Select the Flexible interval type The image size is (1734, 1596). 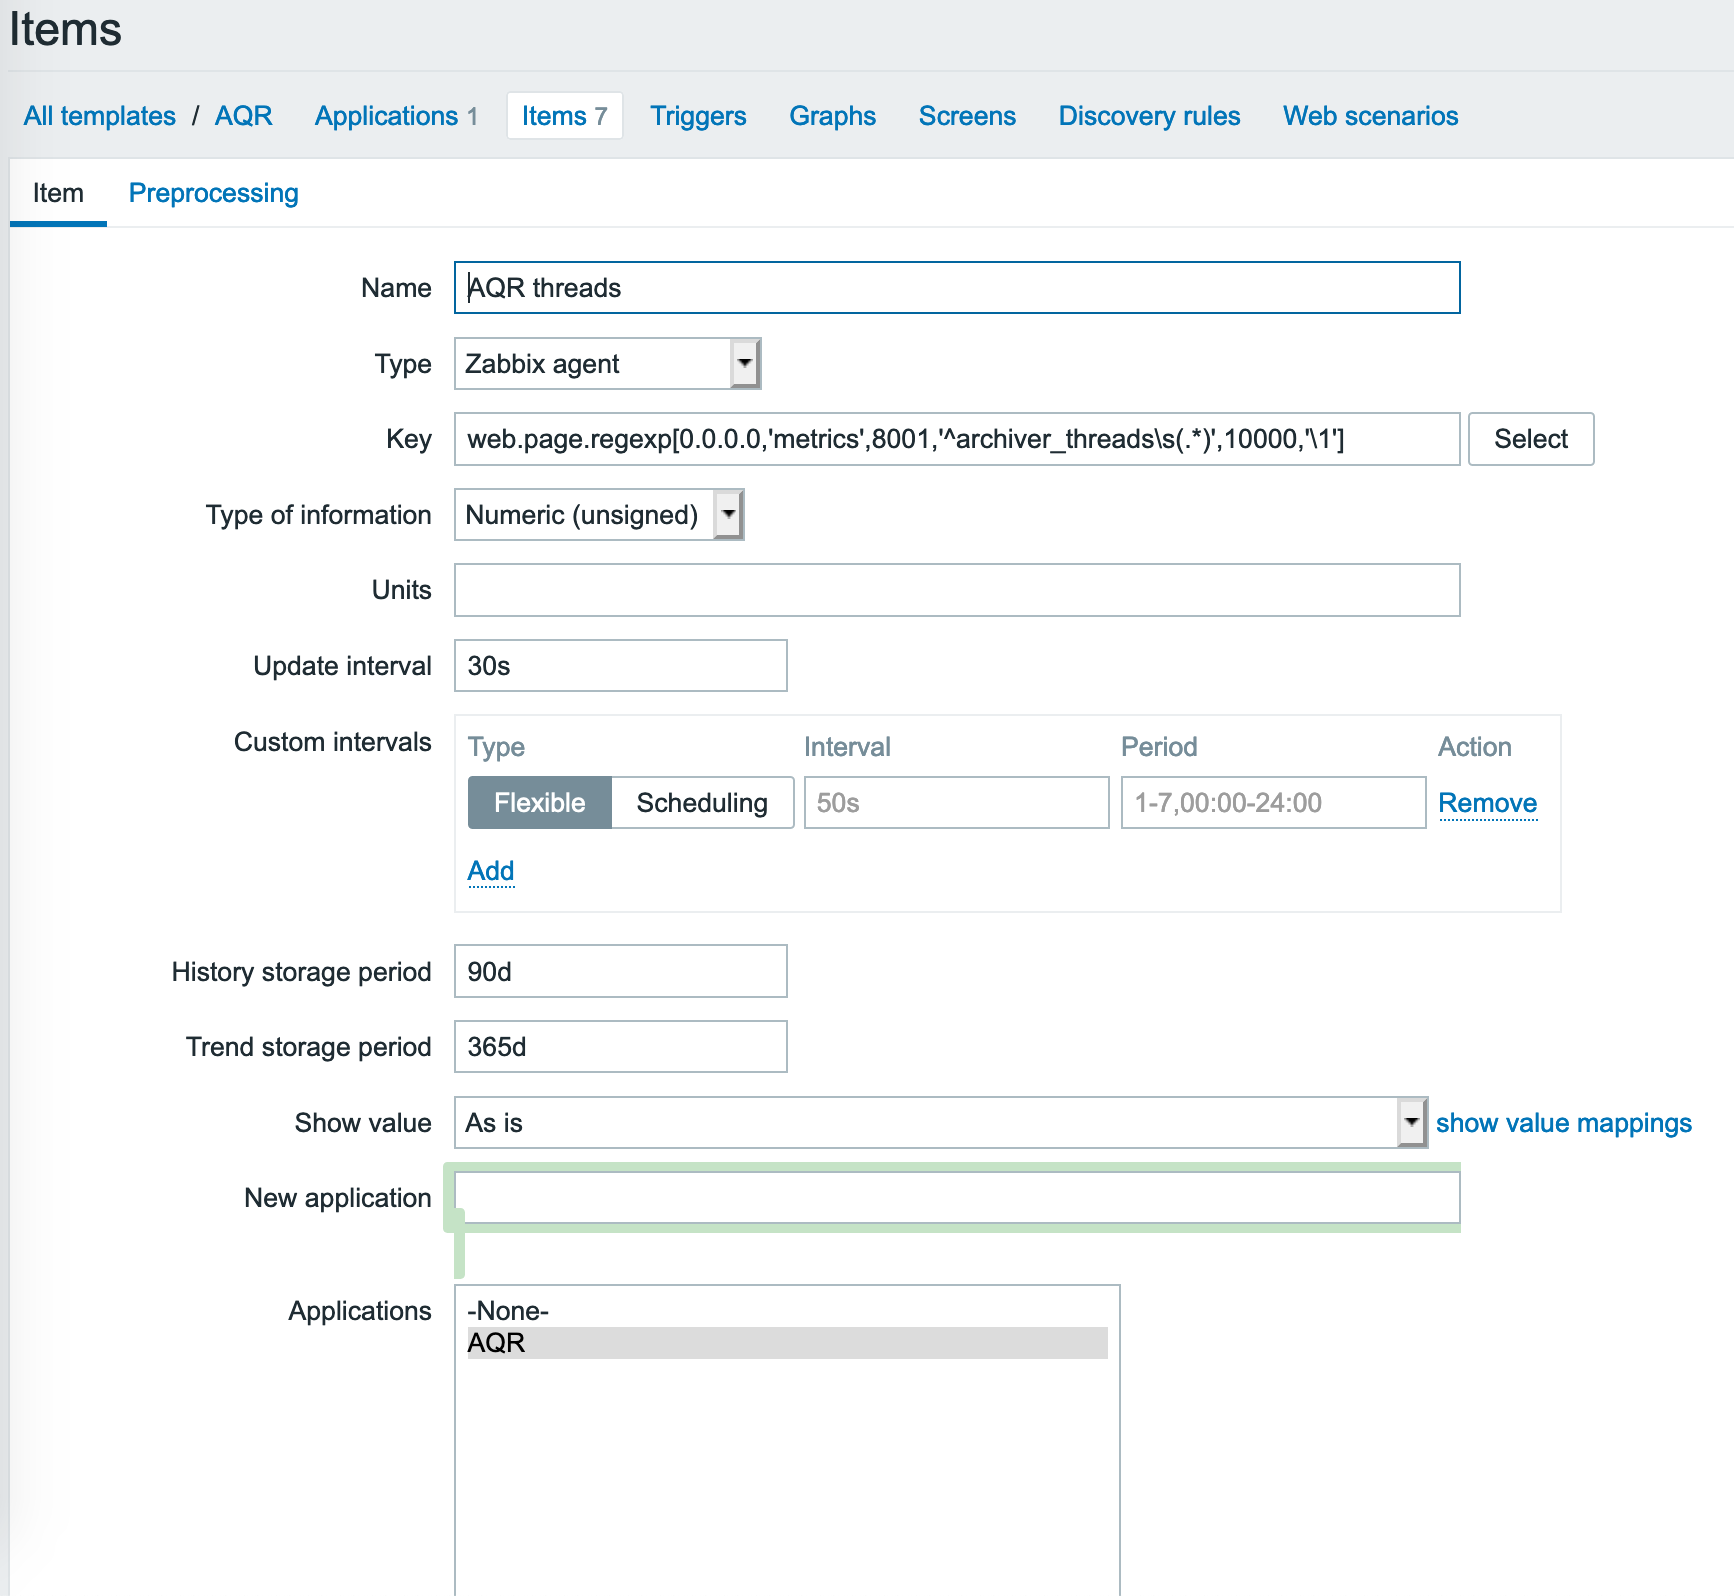click(x=539, y=803)
